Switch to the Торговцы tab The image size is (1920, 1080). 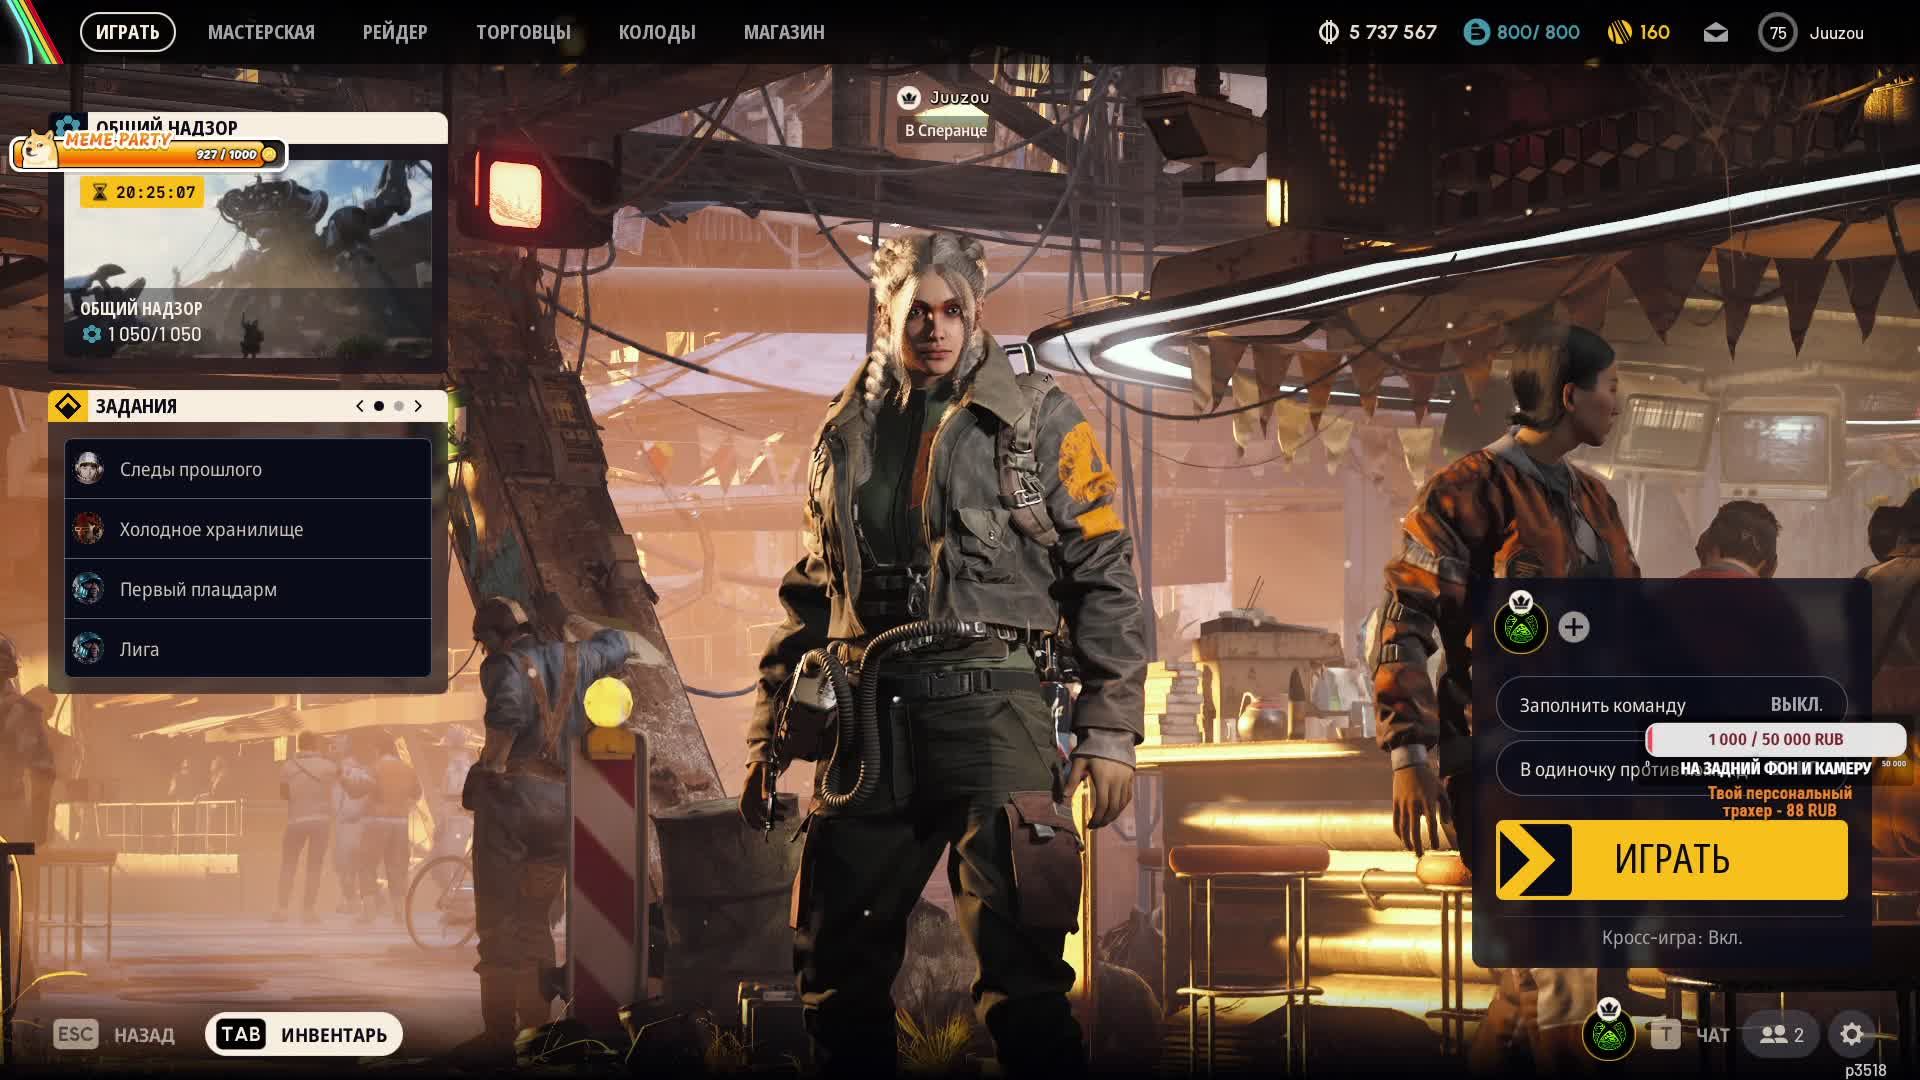point(523,33)
